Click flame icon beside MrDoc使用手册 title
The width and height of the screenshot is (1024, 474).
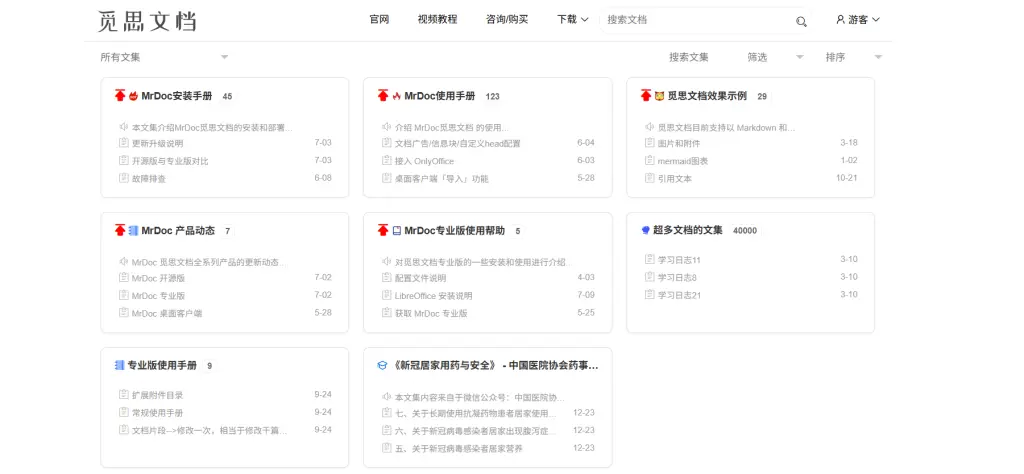(x=396, y=96)
